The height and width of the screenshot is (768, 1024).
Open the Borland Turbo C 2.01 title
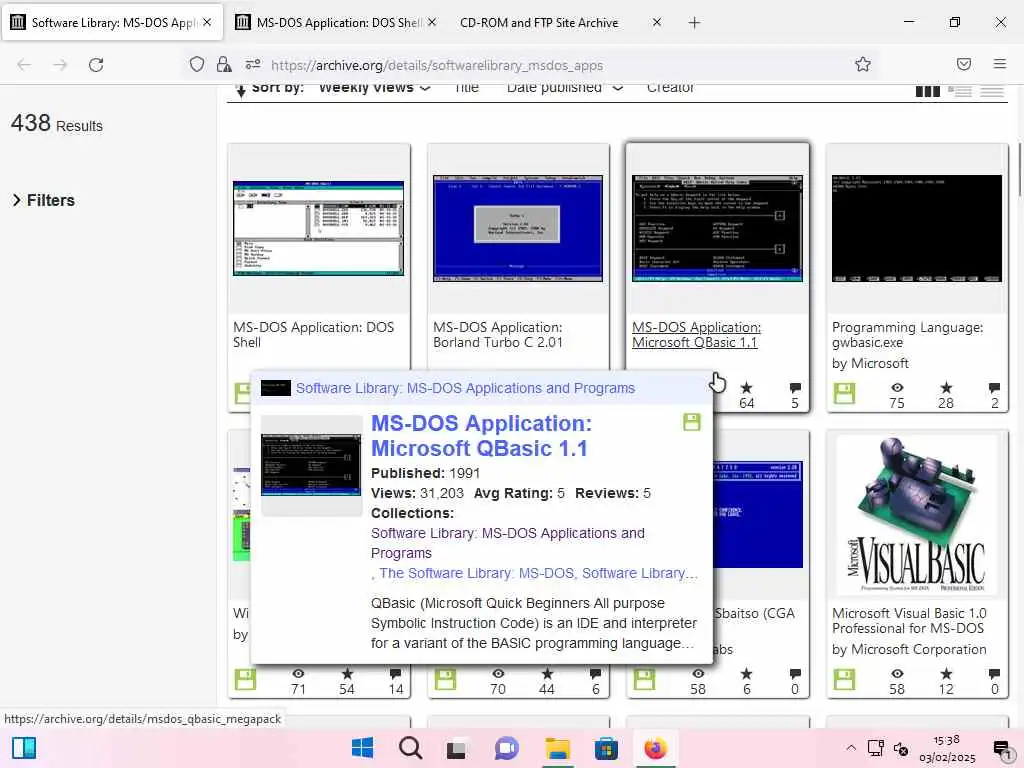pyautogui.click(x=498, y=335)
